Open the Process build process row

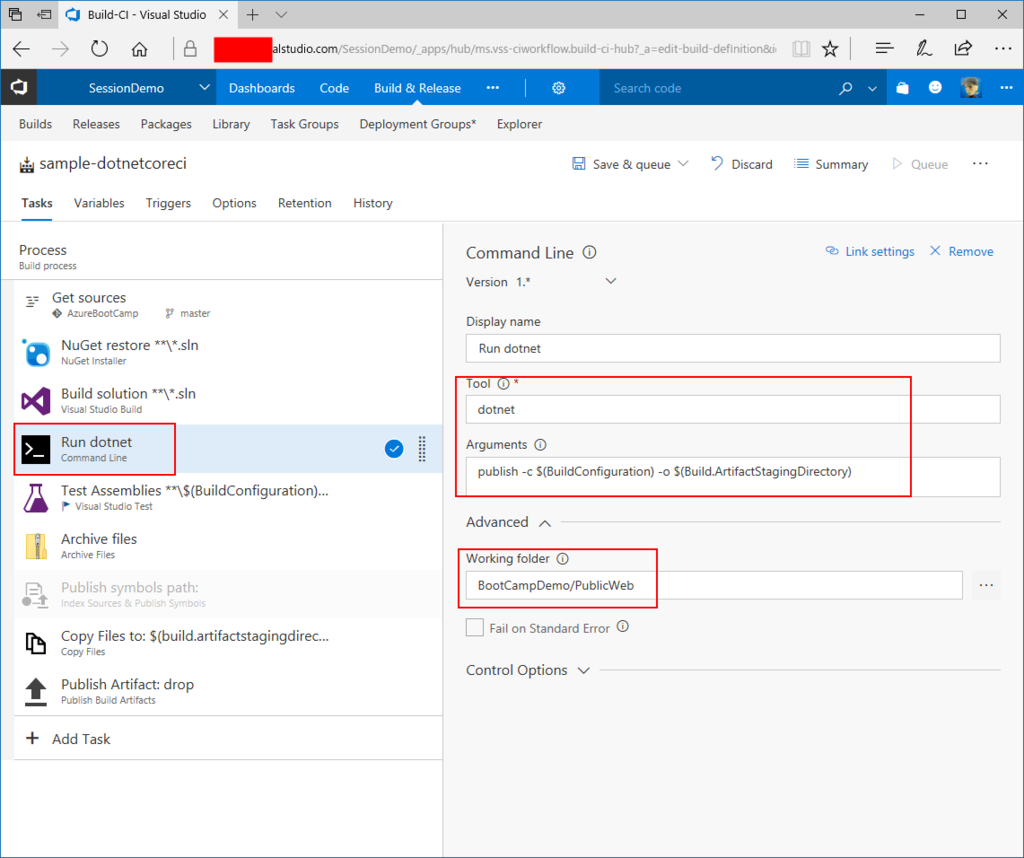tap(221, 257)
